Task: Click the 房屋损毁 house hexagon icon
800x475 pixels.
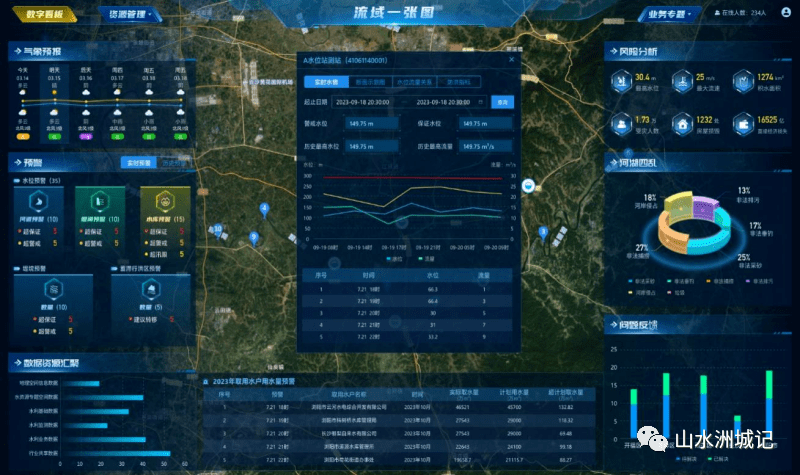Action: [x=682, y=124]
